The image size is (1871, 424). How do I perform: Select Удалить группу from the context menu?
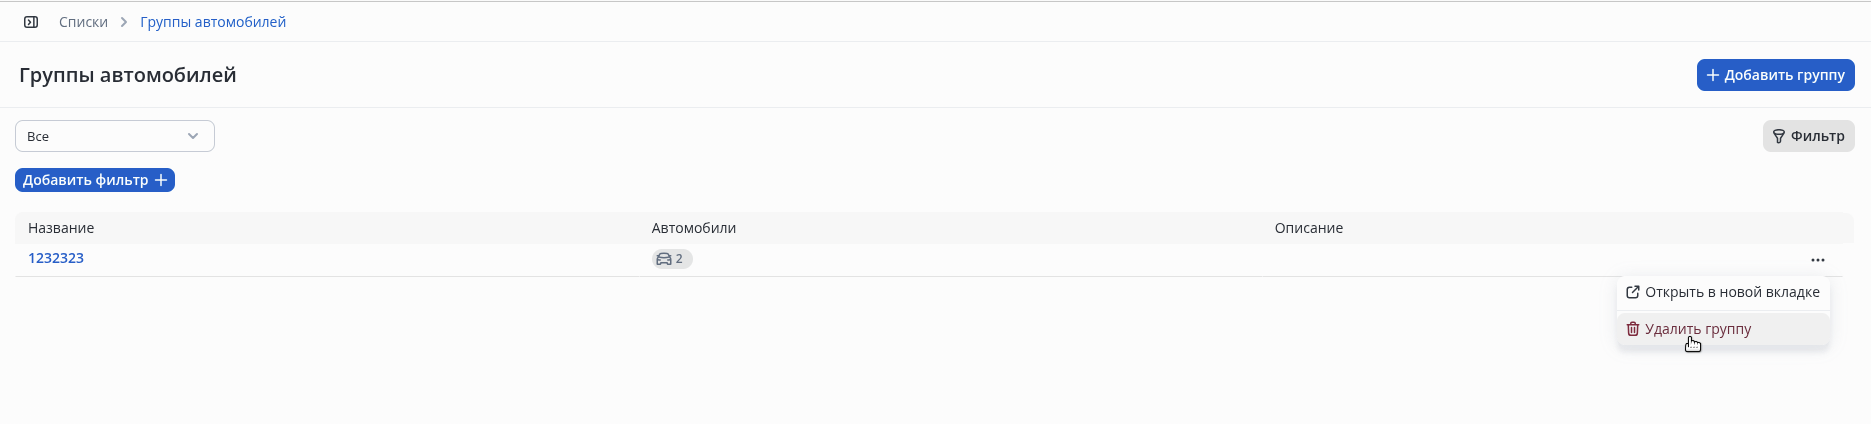[x=1698, y=329]
